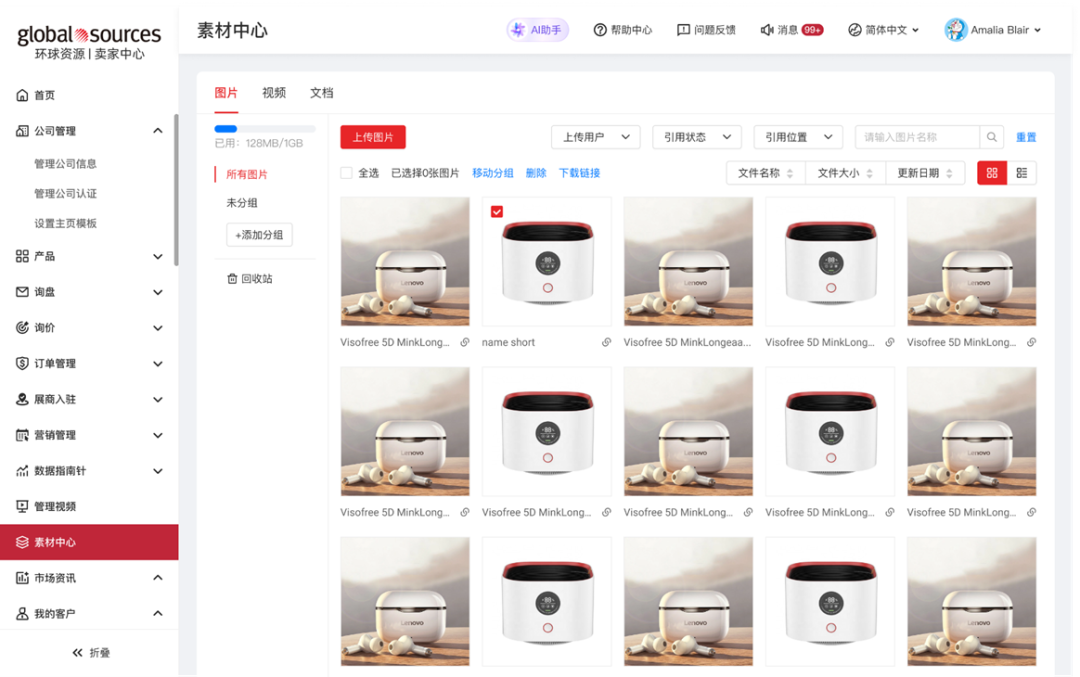
Task: Sort by 更新日期
Action: click(x=925, y=173)
